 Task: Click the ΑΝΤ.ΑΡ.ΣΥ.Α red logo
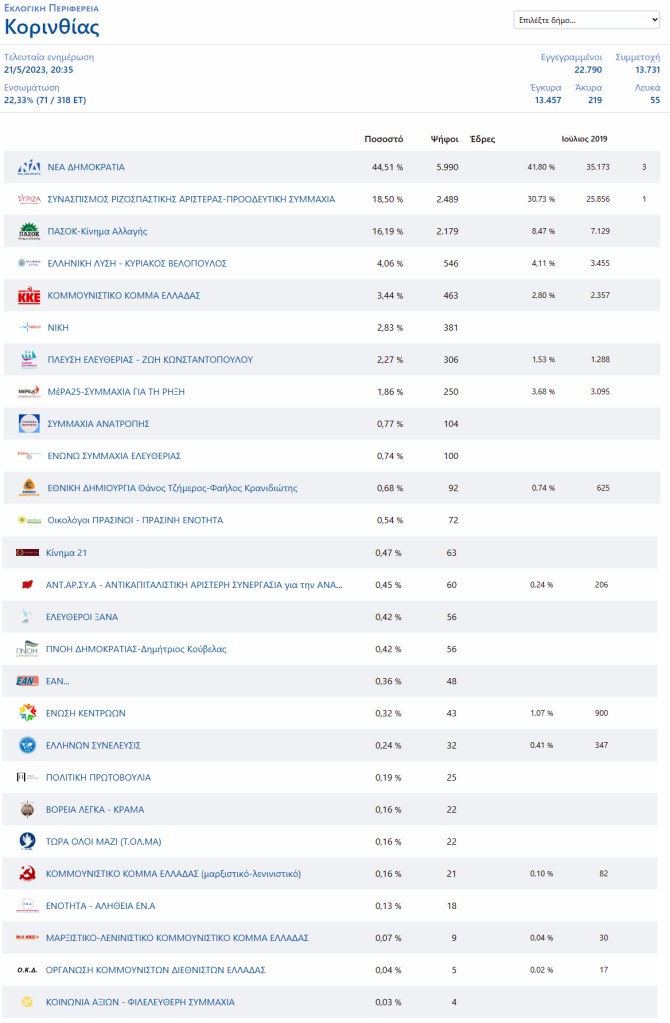click(x=28, y=584)
